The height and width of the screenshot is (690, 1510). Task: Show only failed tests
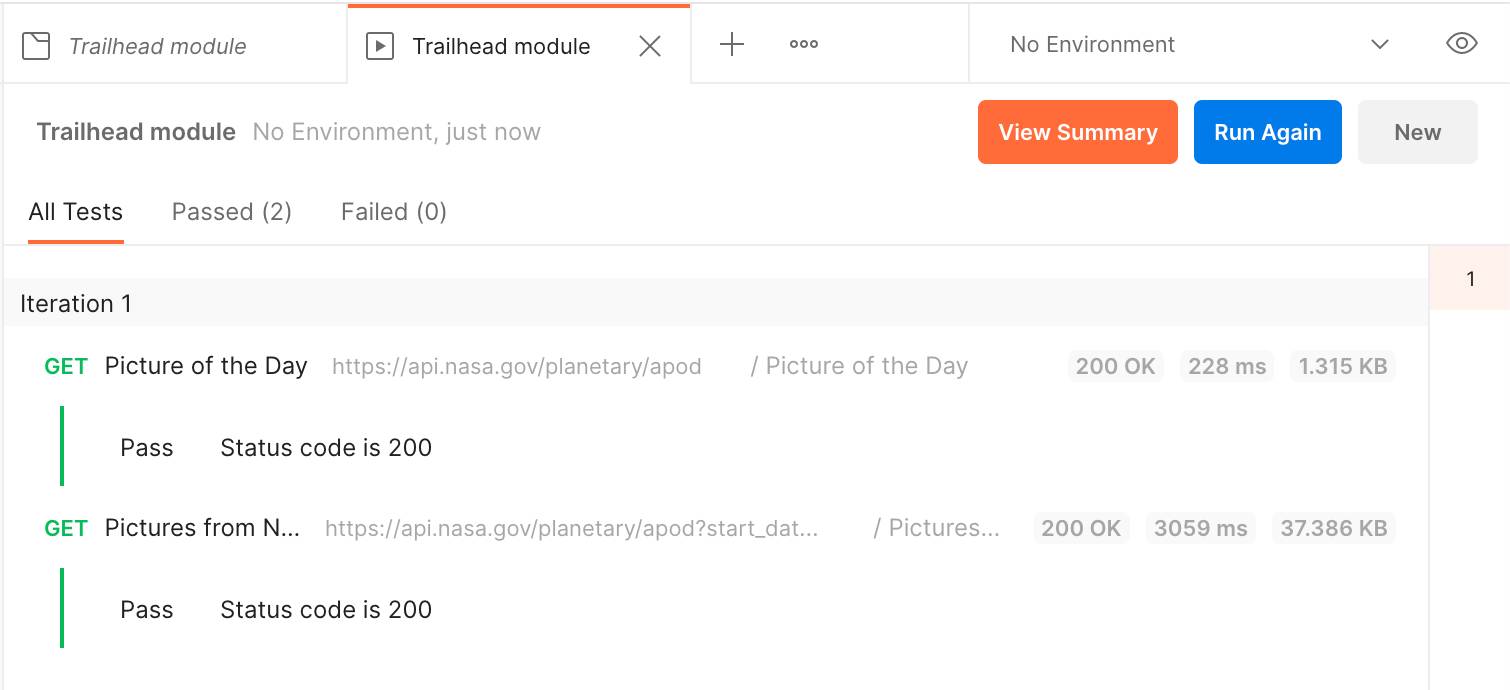[393, 211]
